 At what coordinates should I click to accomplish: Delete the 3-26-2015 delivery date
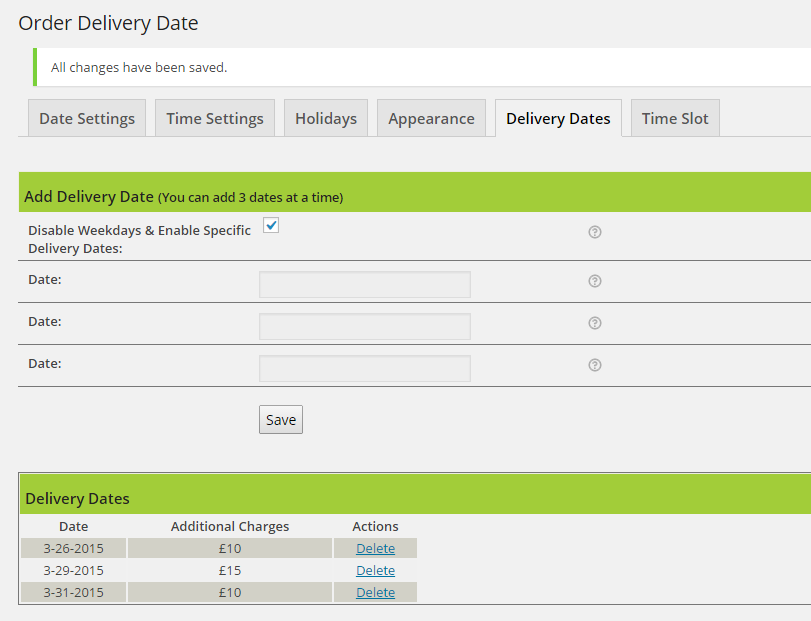375,548
